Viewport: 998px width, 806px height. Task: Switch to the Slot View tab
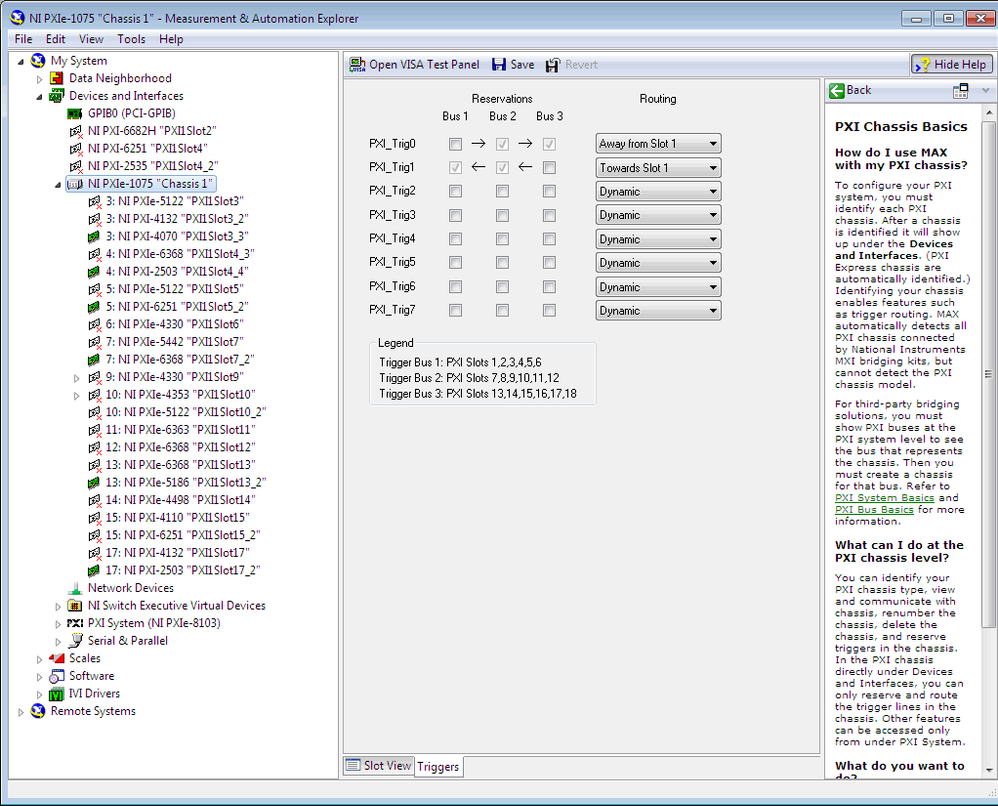[379, 765]
